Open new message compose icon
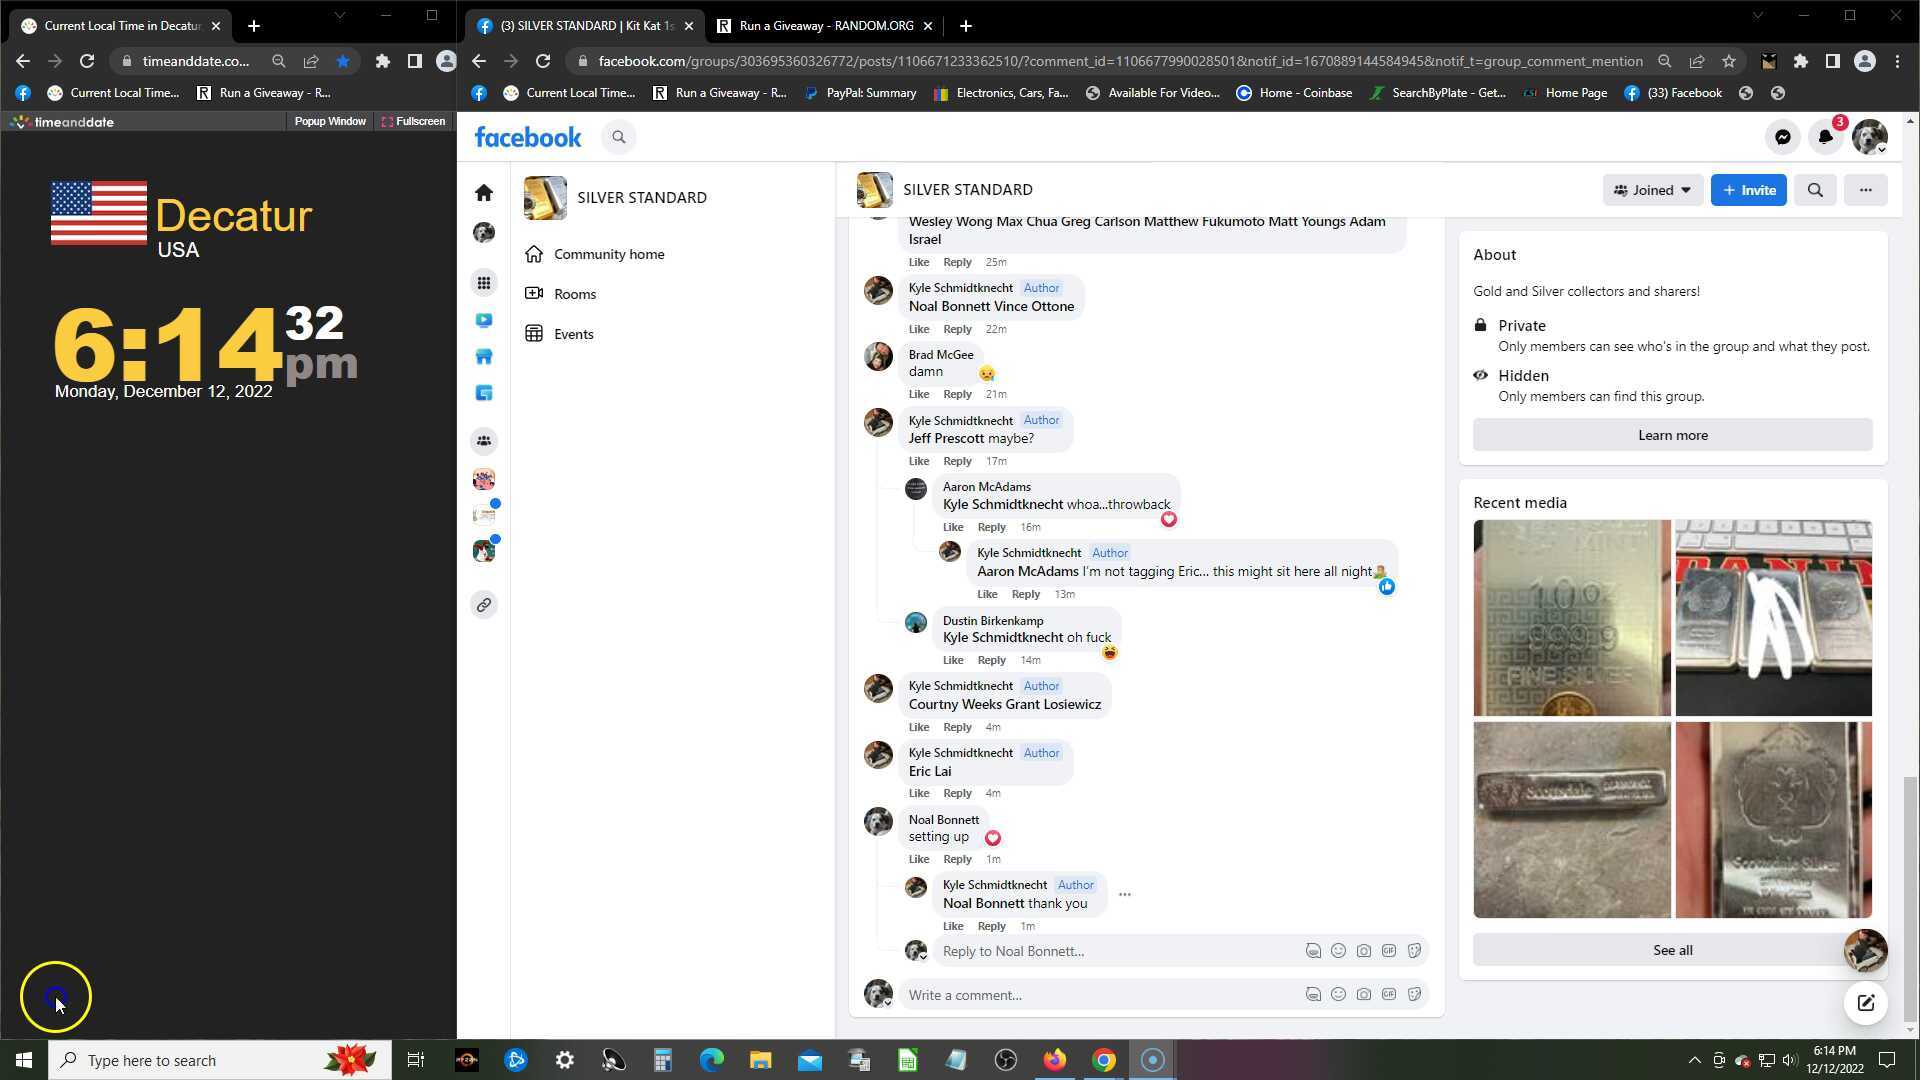 1865,1003
